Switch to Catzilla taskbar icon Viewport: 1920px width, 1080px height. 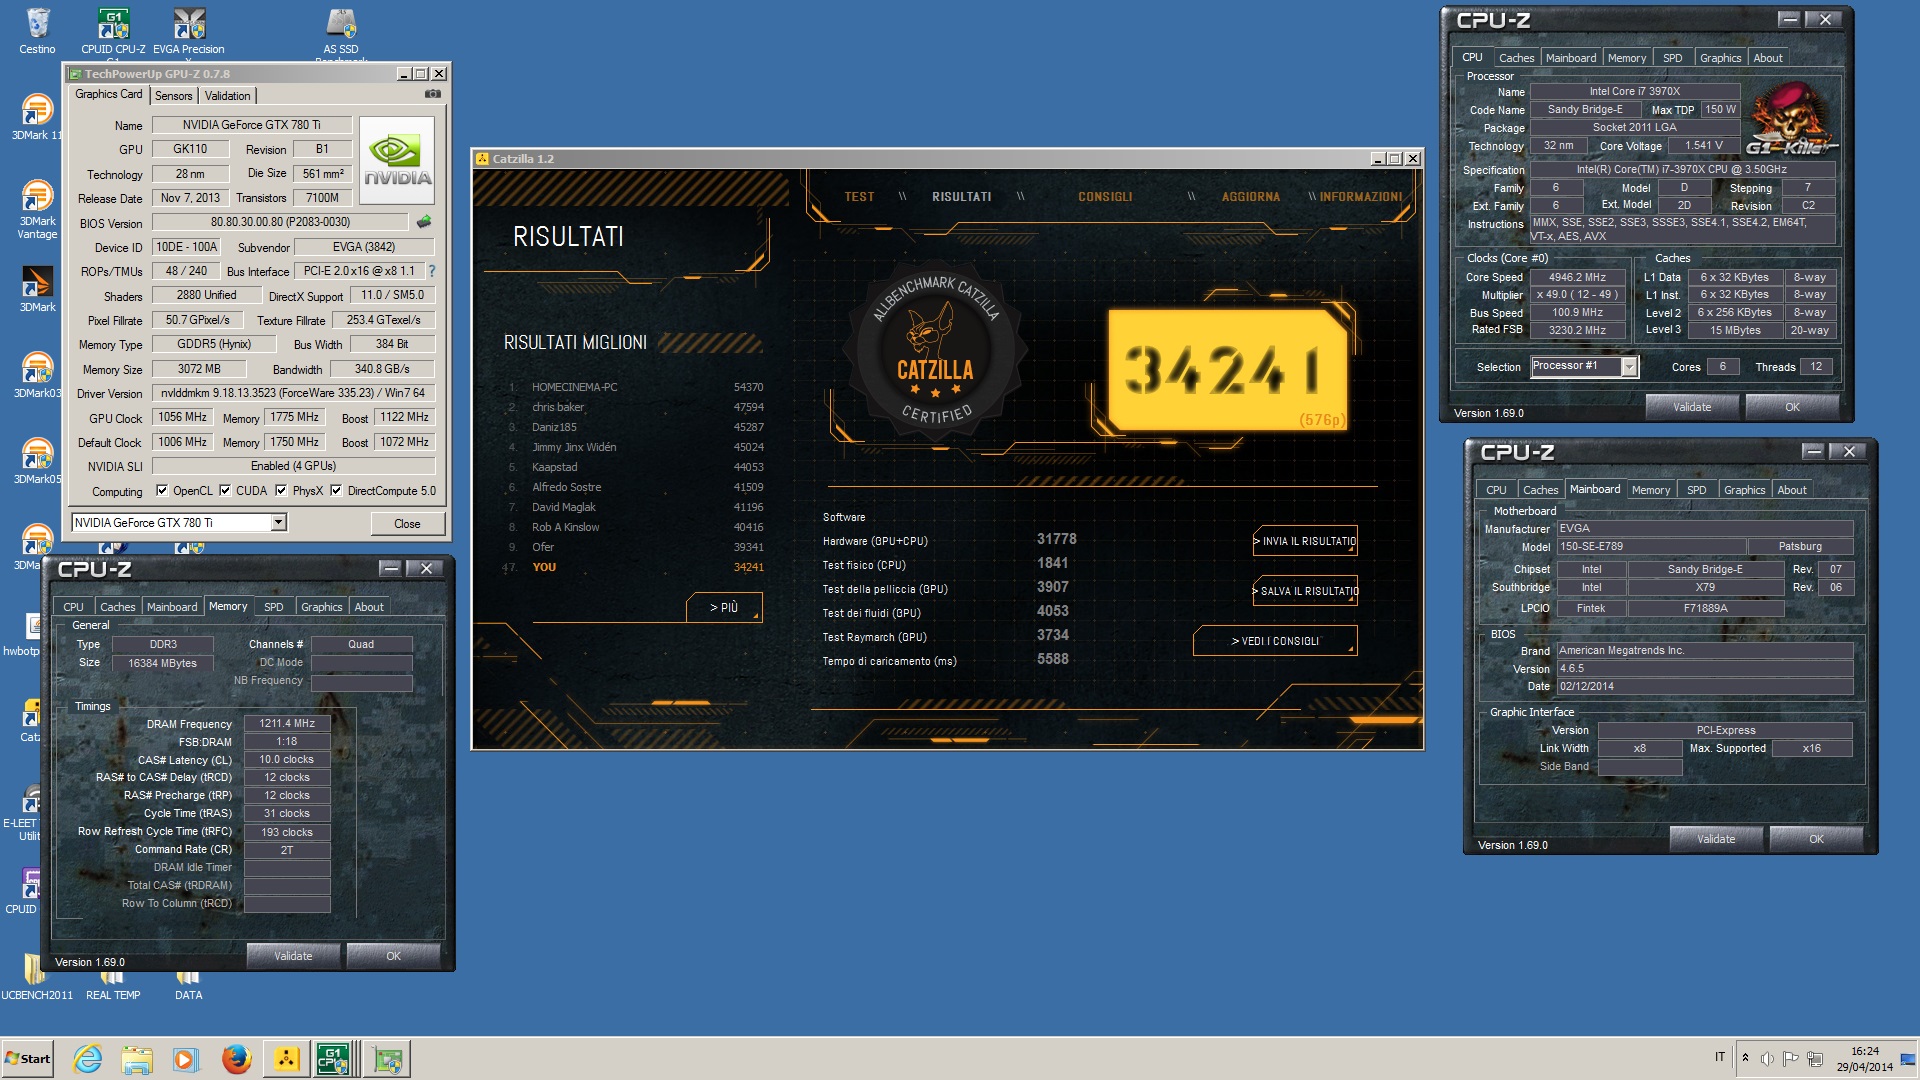coord(286,1059)
